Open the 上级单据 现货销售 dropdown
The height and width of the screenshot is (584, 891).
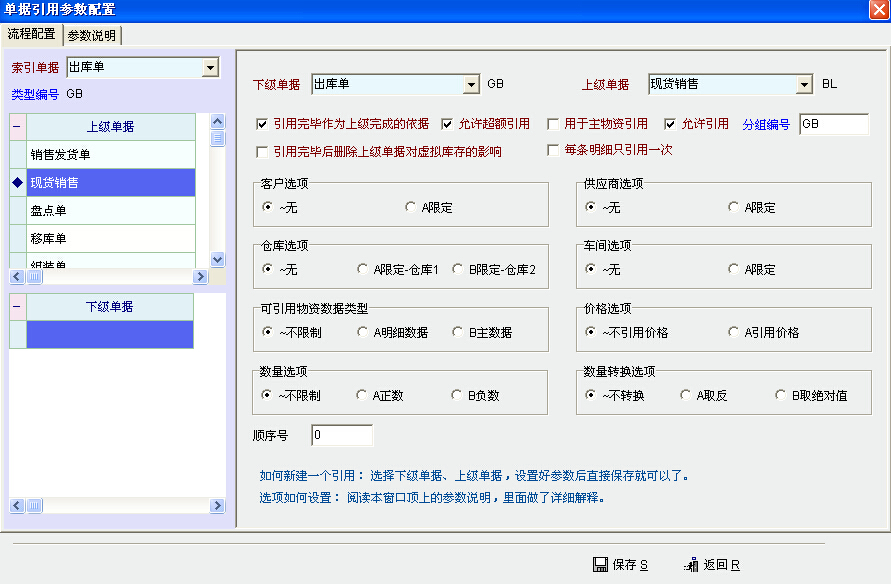[804, 85]
